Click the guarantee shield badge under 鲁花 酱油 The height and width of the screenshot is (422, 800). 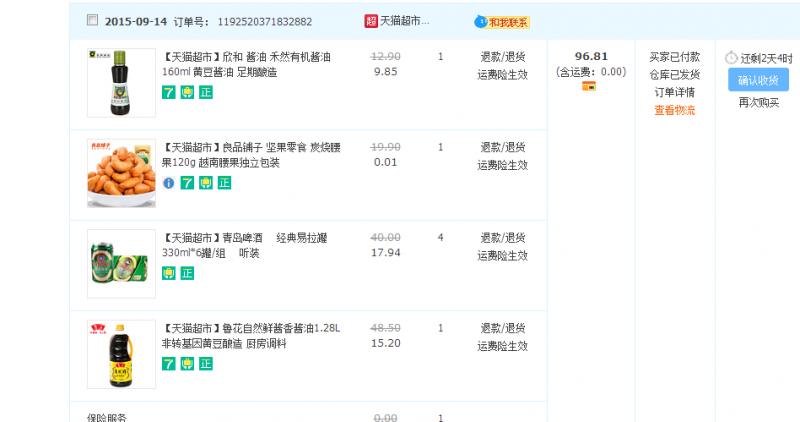(187, 363)
